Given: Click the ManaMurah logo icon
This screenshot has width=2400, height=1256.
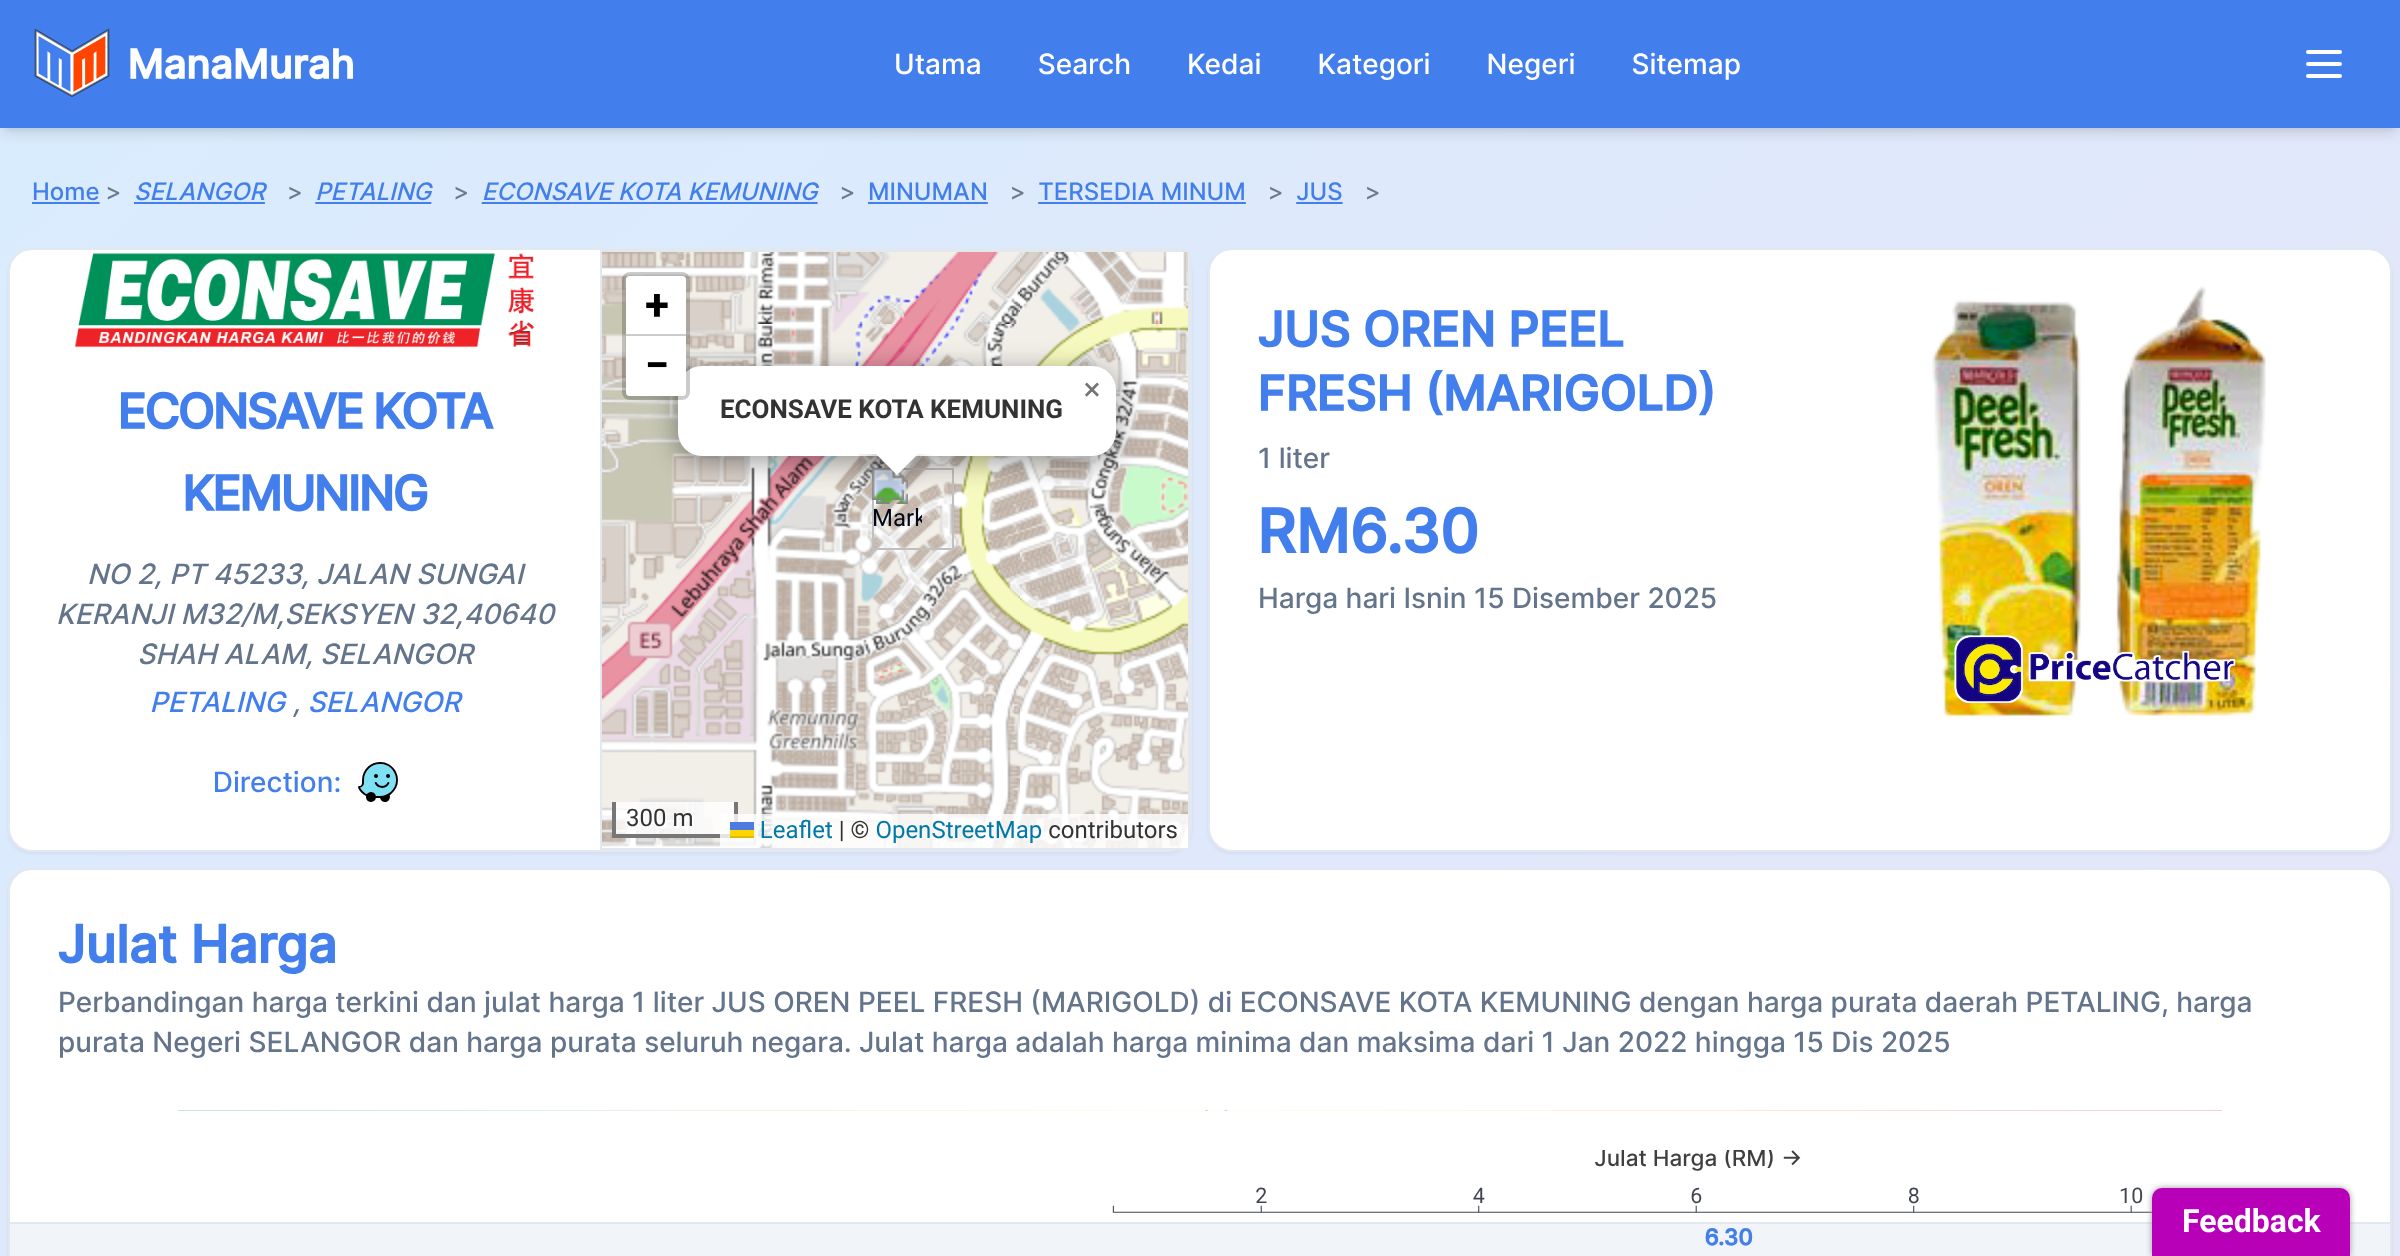Looking at the screenshot, I should (x=71, y=63).
